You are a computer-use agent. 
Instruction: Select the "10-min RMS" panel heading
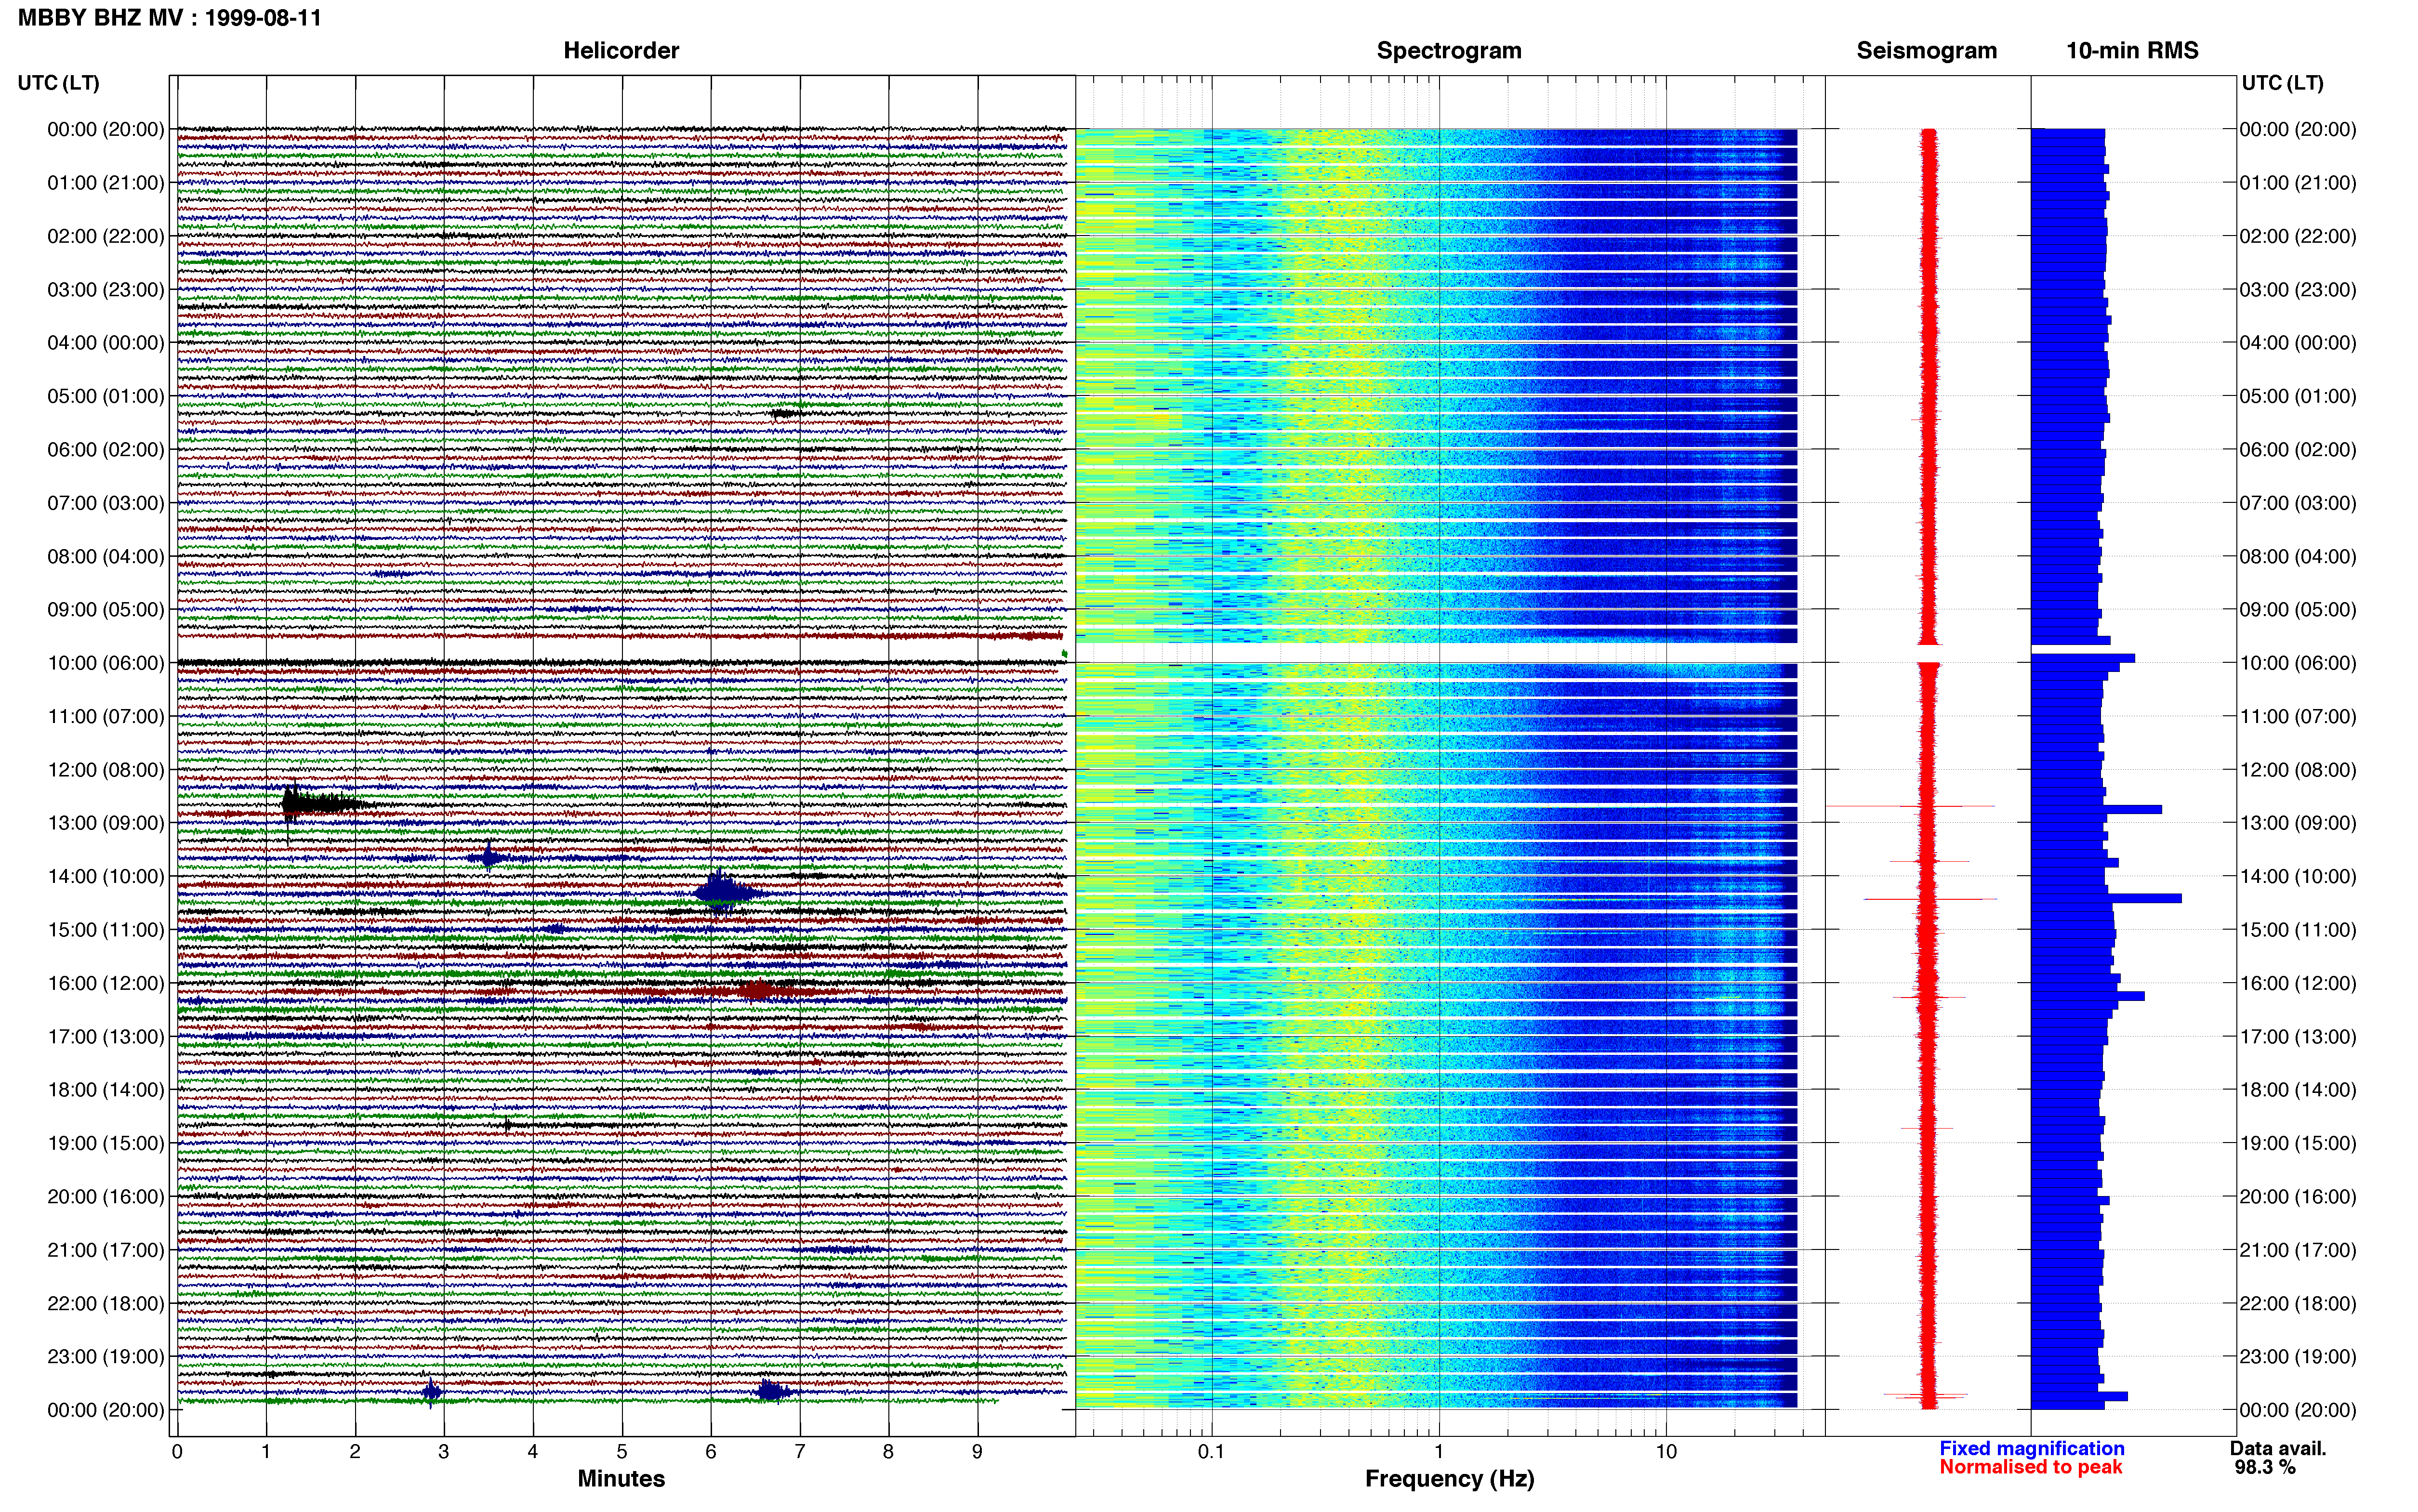coord(2132,51)
